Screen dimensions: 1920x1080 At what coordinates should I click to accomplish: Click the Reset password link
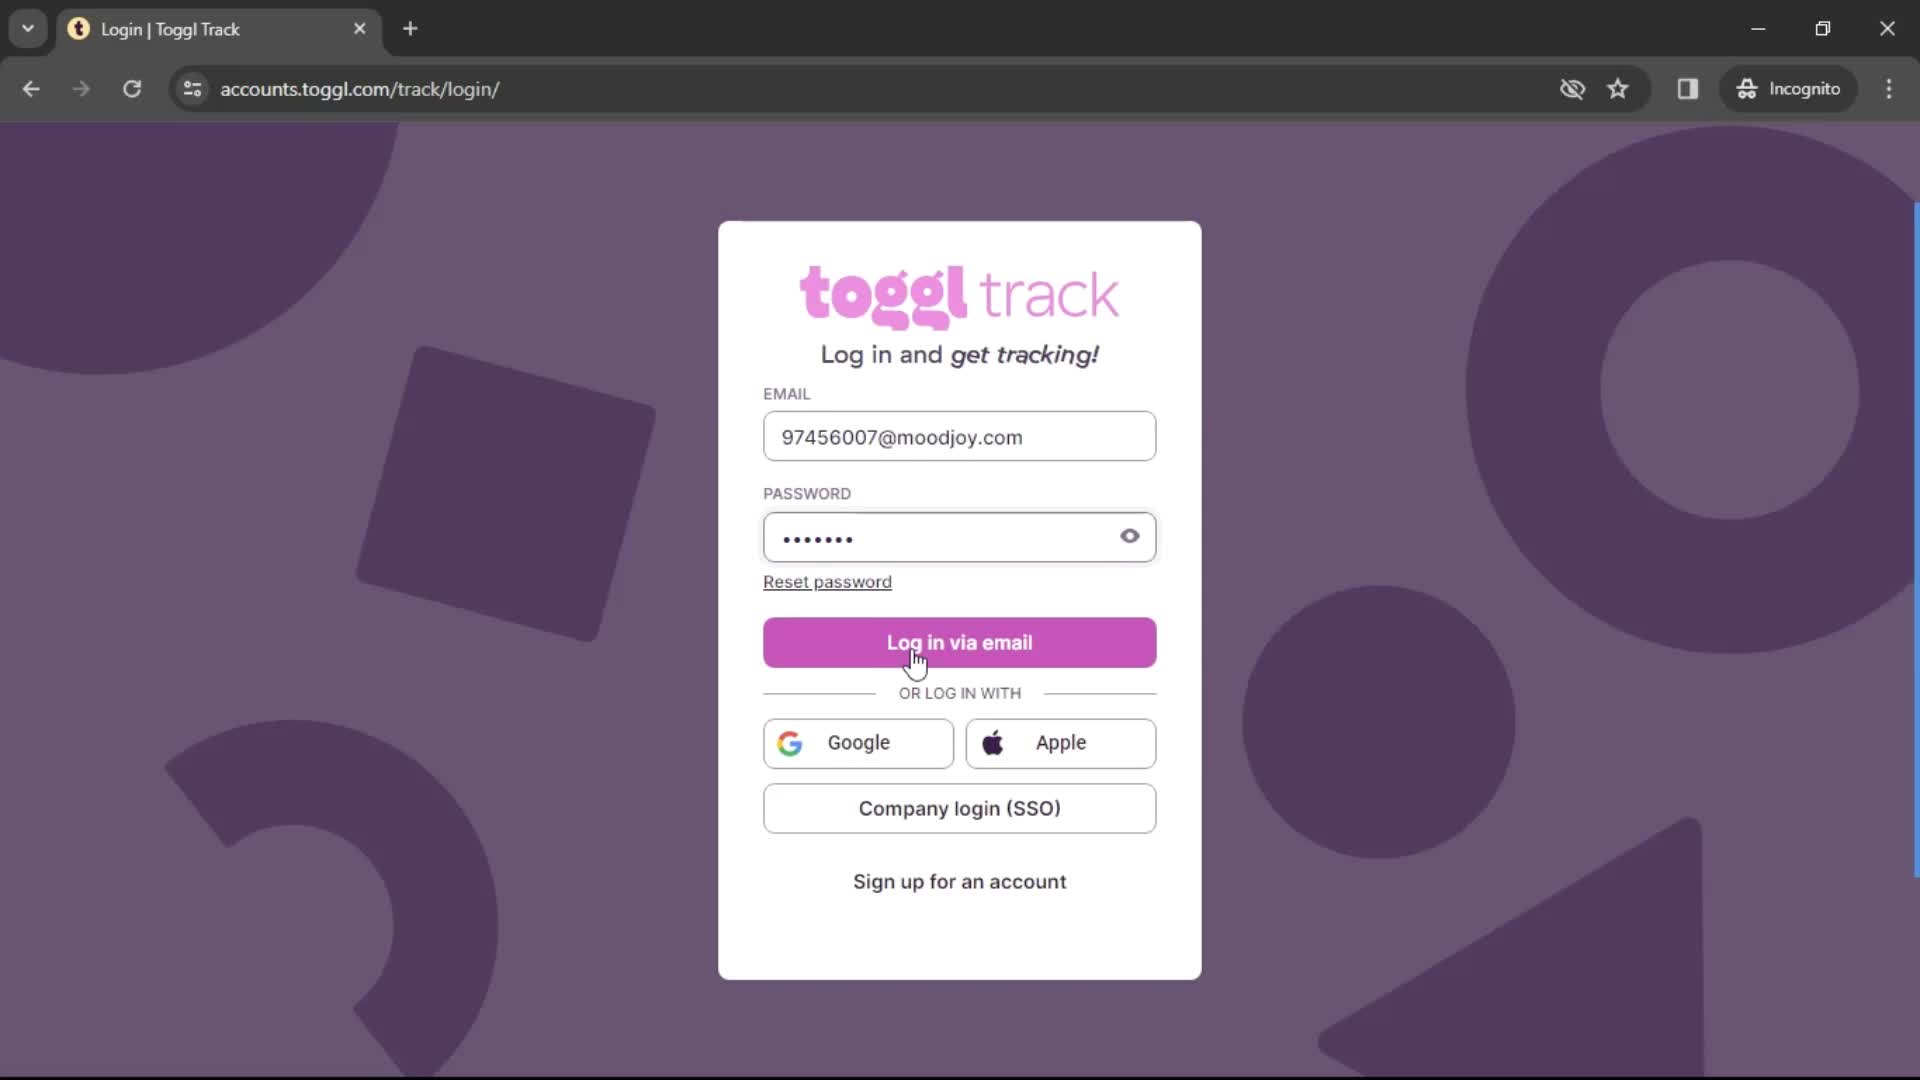[828, 582]
